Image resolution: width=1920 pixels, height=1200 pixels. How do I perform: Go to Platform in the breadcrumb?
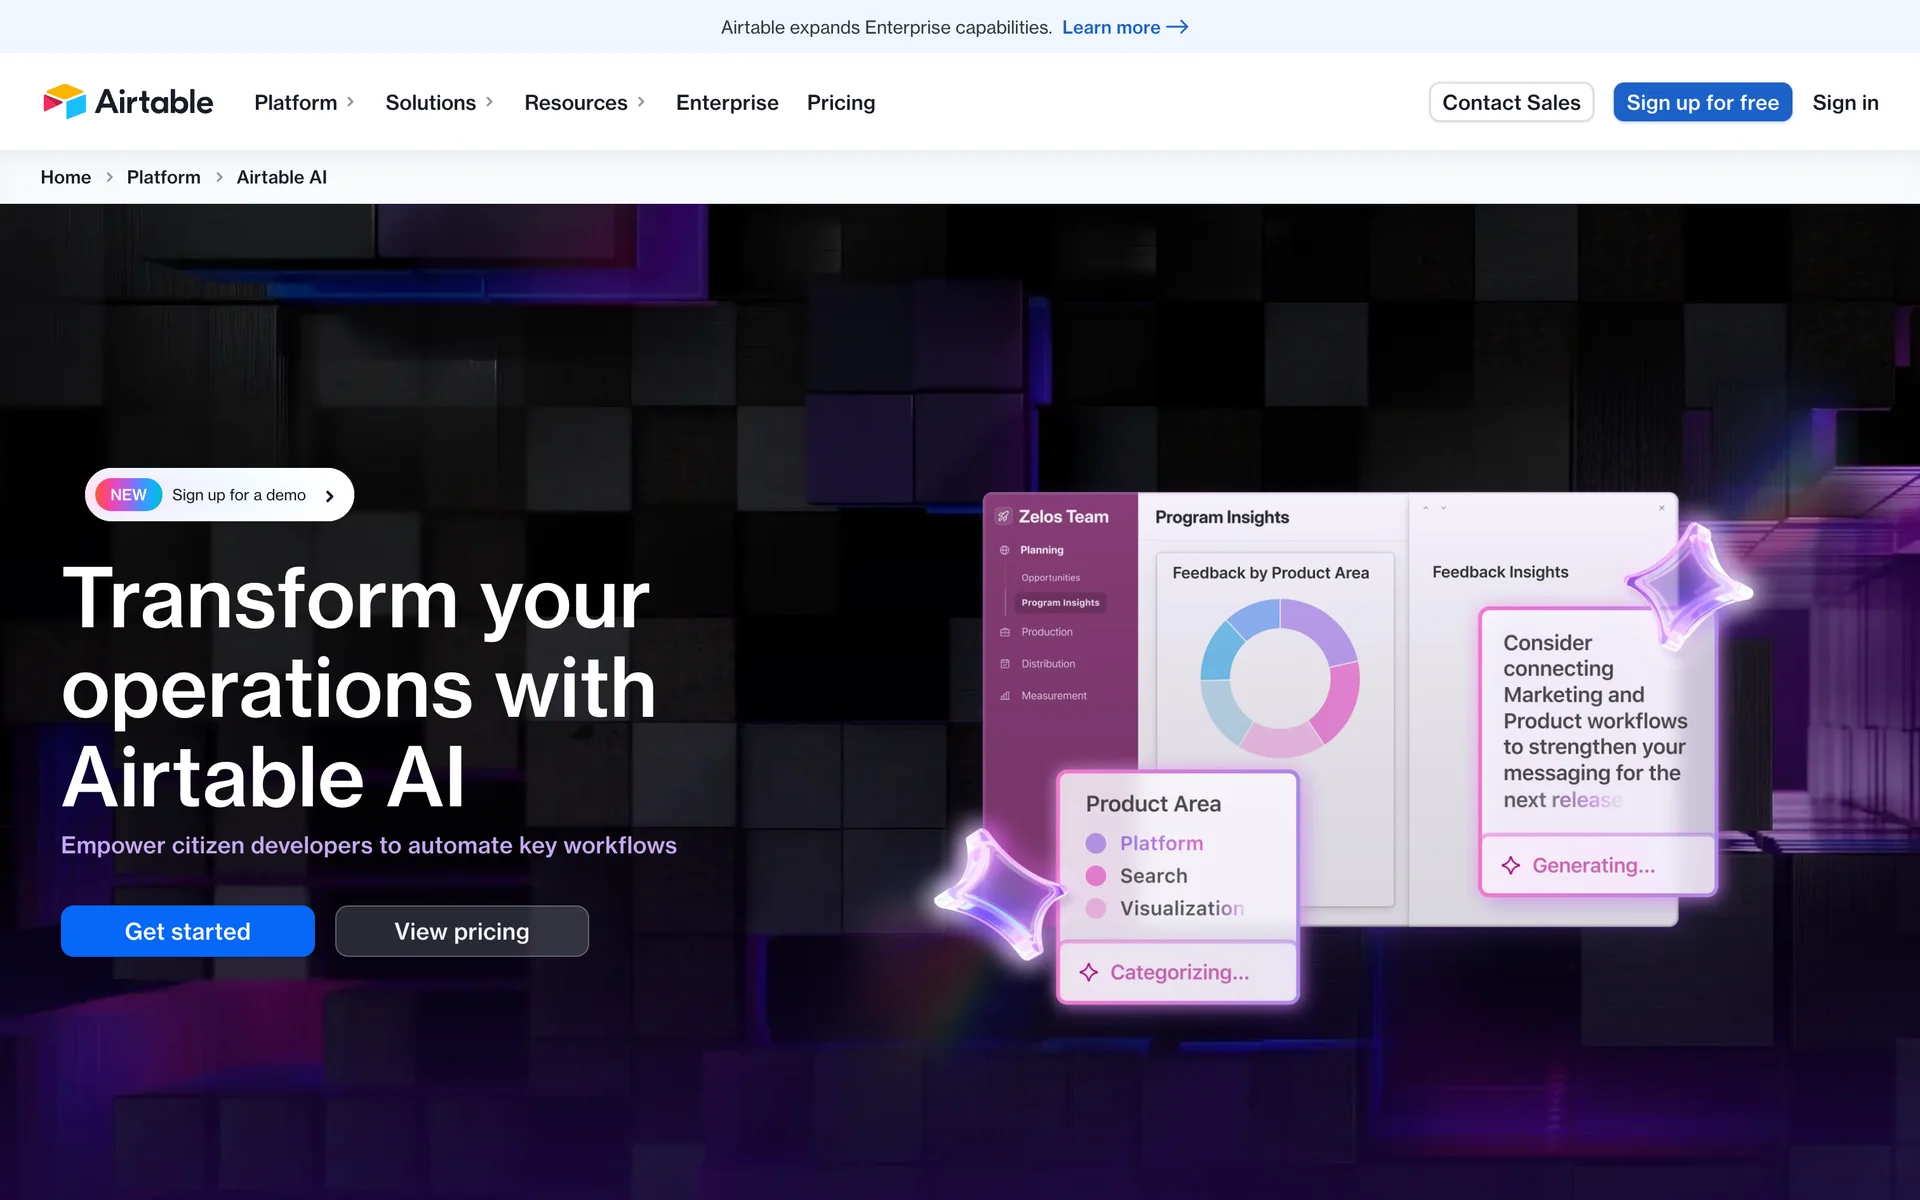[x=163, y=177]
